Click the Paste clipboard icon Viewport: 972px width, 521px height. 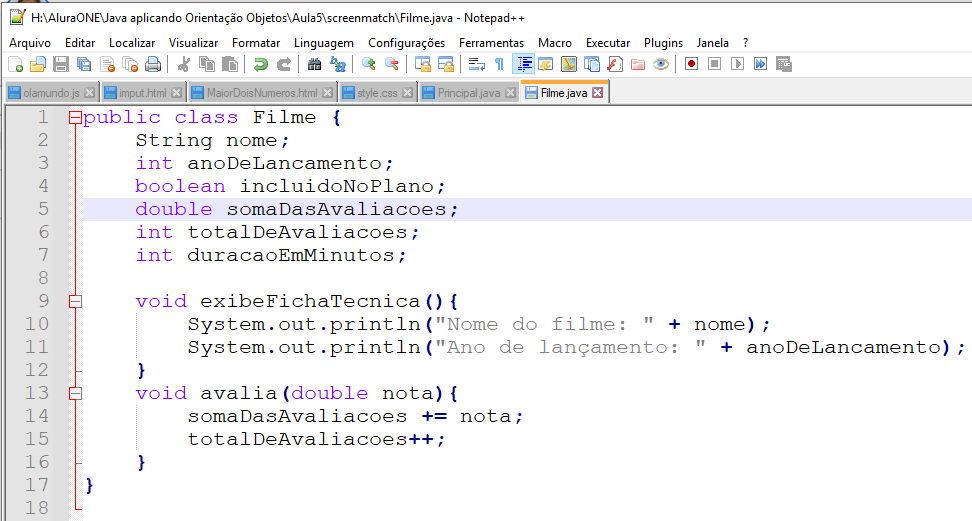click(230, 64)
